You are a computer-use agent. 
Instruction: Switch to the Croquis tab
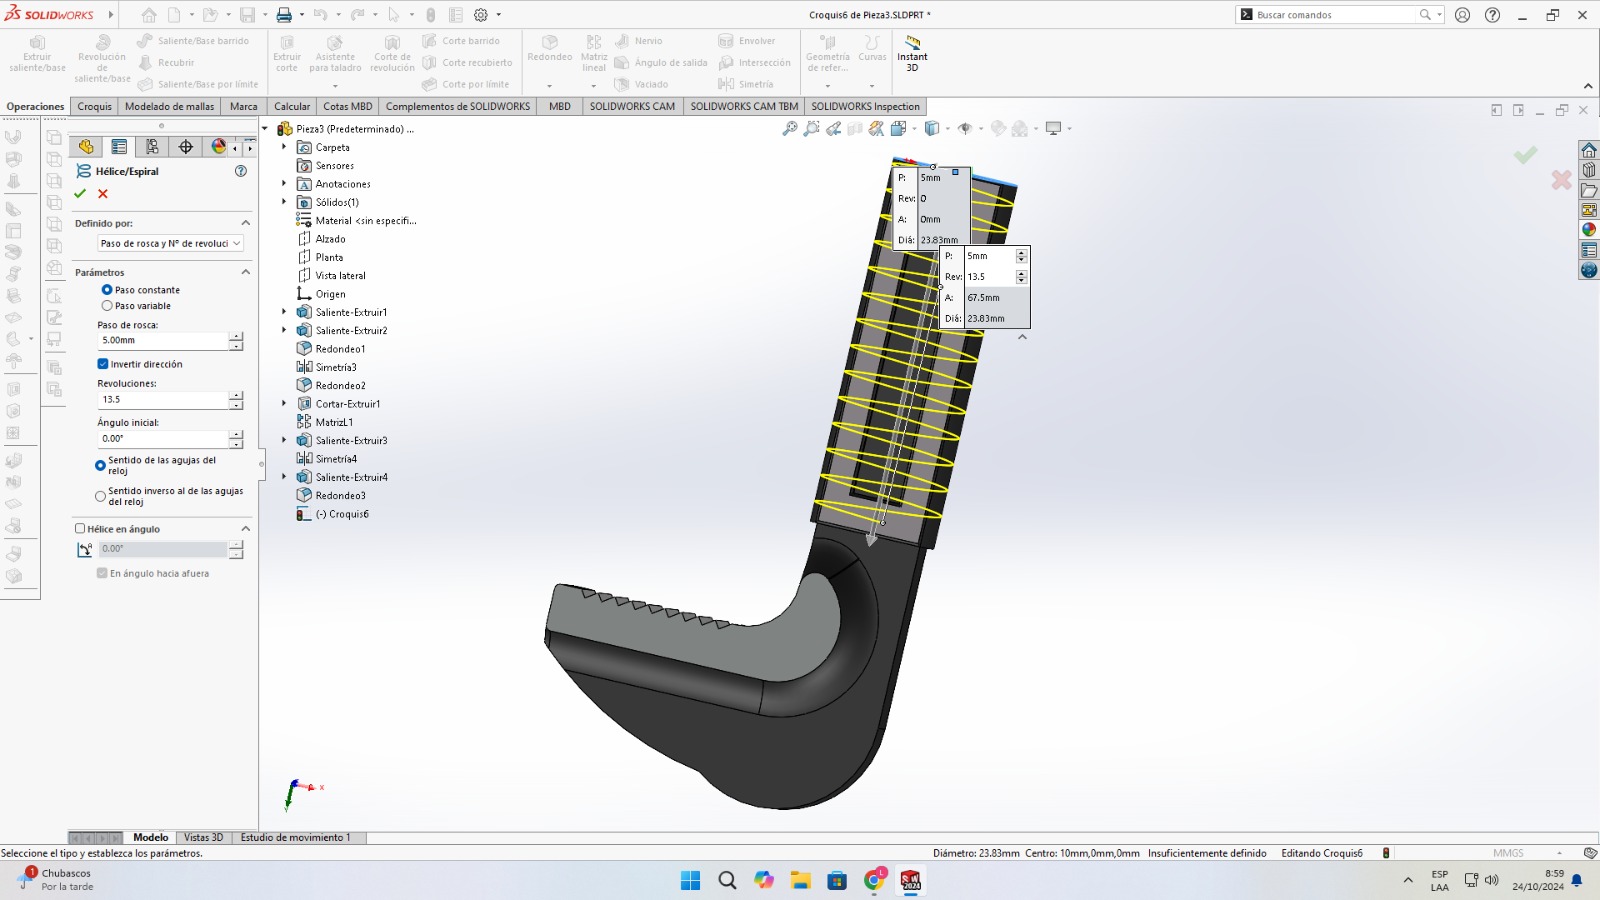[x=94, y=106]
